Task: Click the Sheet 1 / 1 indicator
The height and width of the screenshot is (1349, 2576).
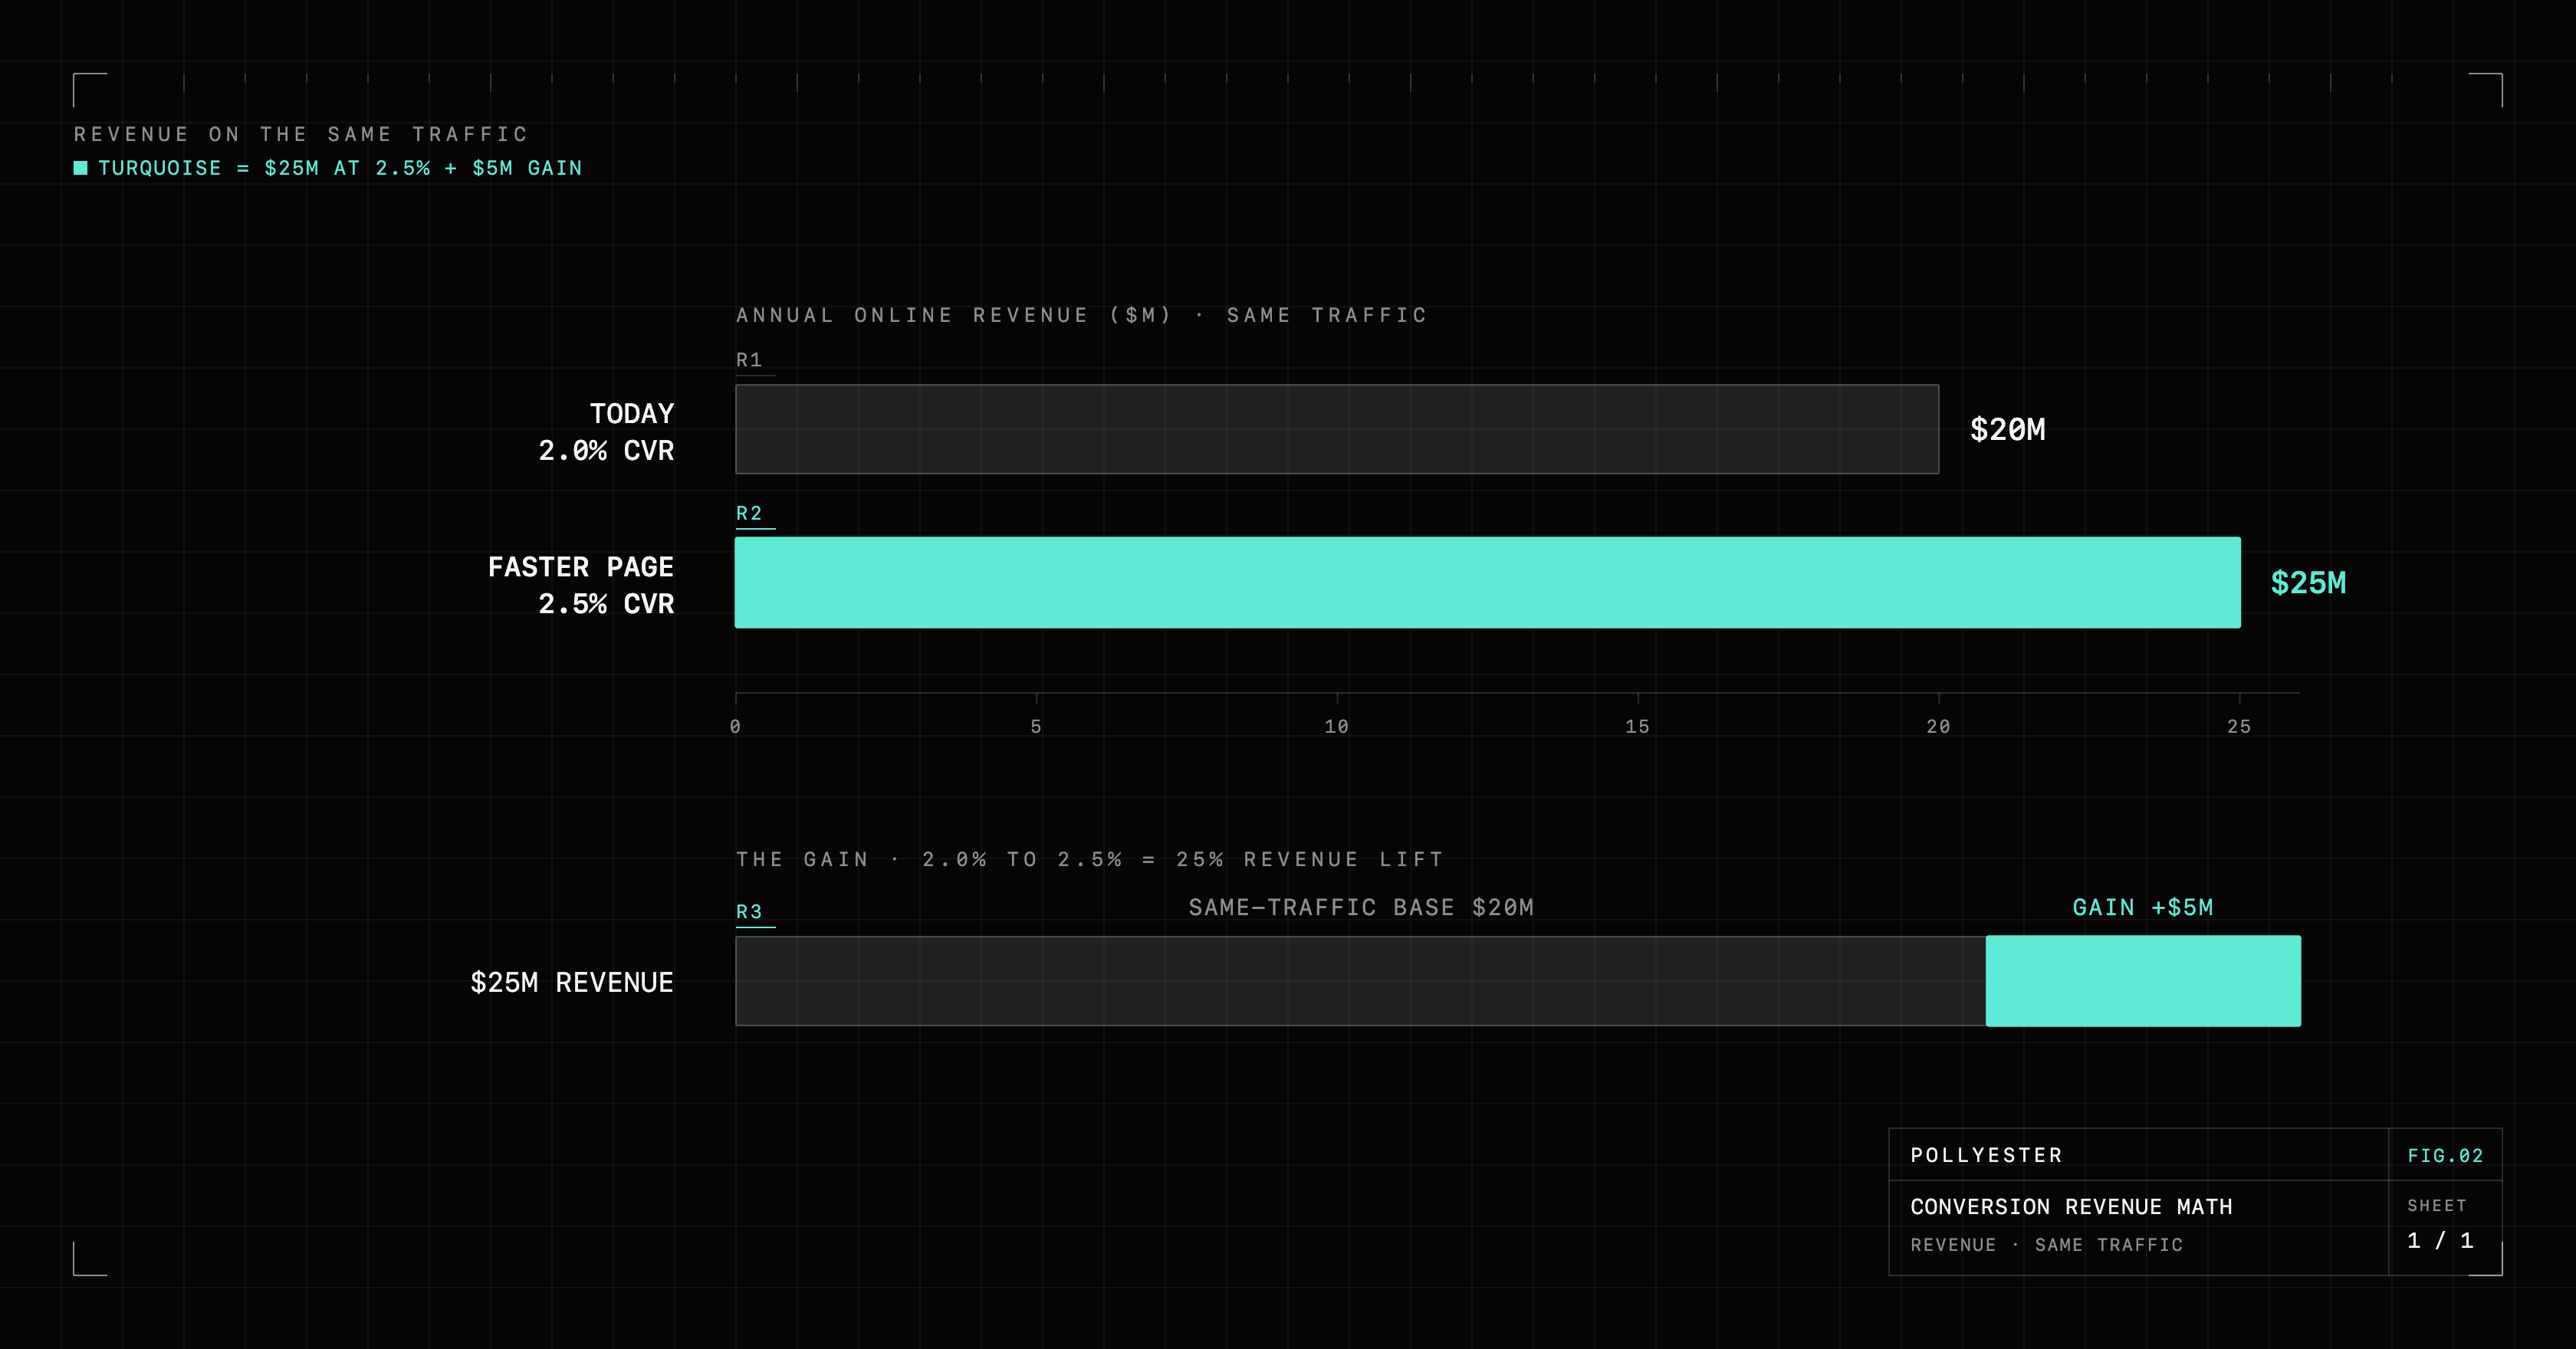Action: pyautogui.click(x=2440, y=1223)
